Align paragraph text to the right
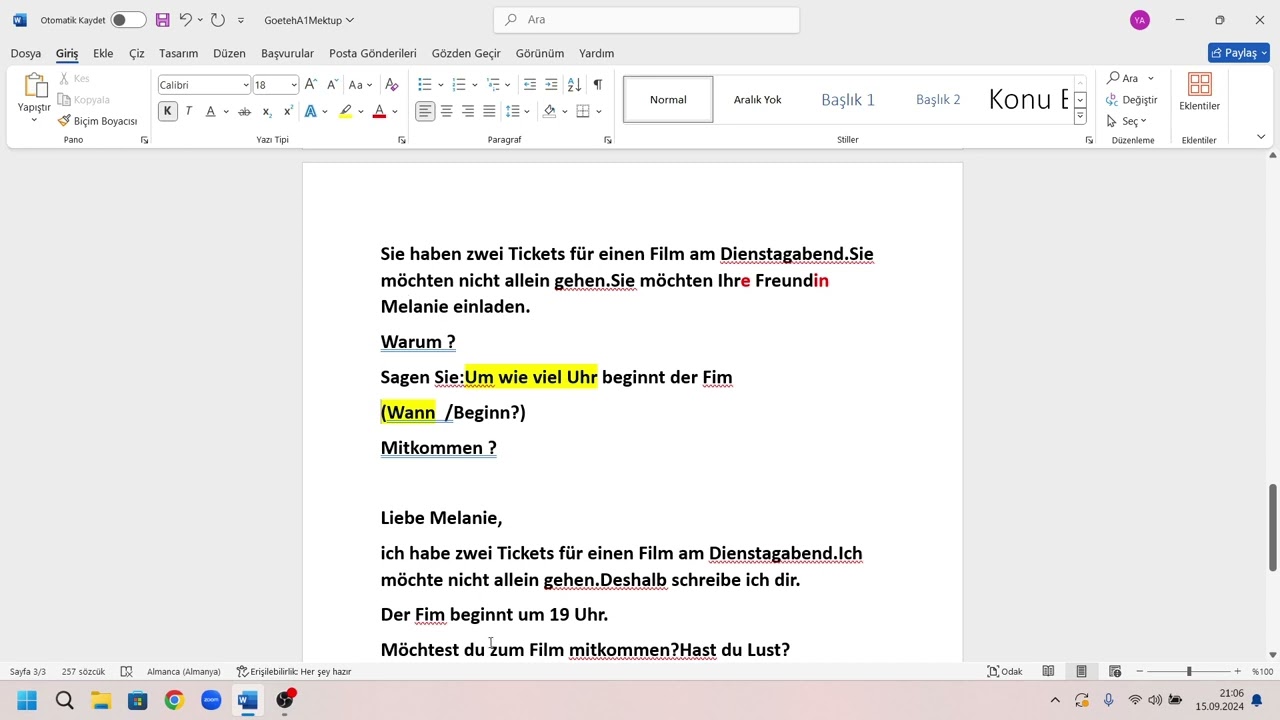The height and width of the screenshot is (720, 1280). point(468,112)
